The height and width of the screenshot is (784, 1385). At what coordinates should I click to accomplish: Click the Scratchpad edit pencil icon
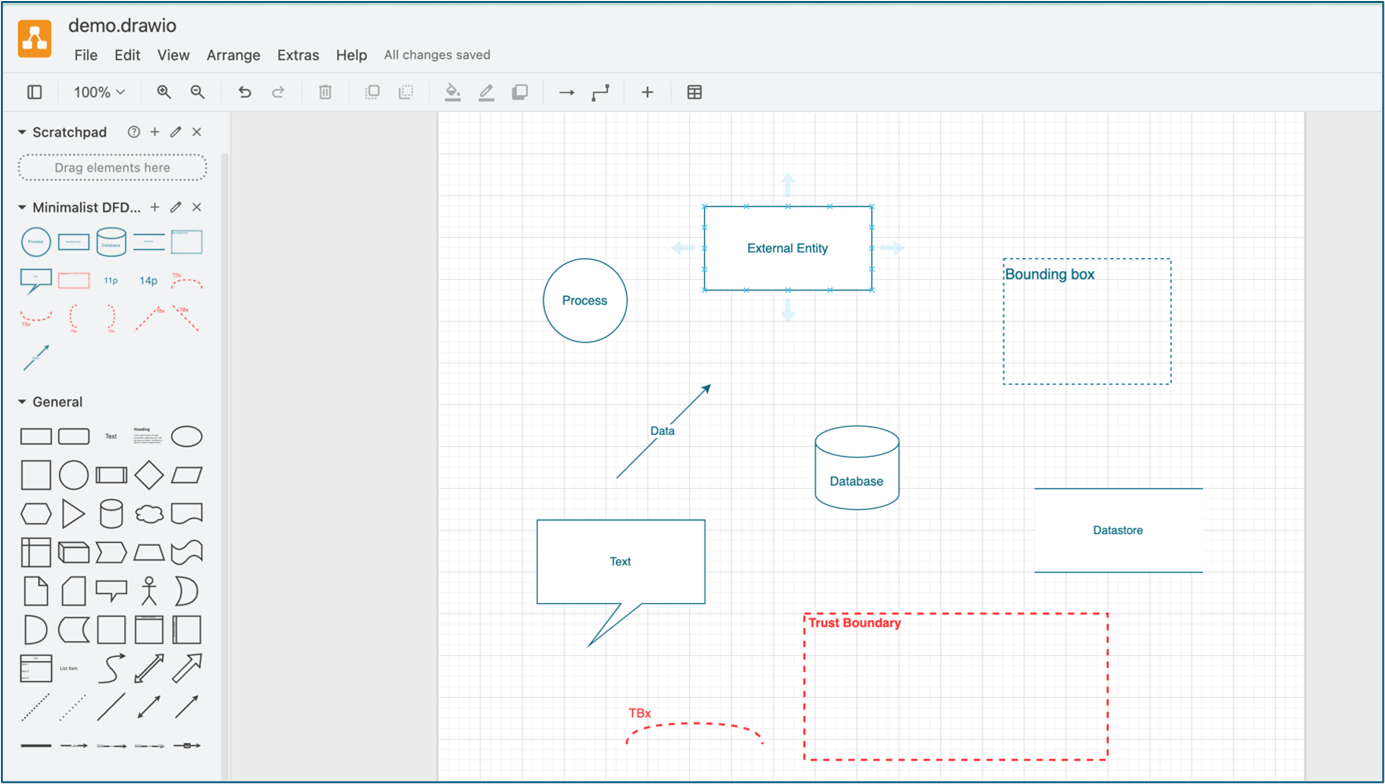(176, 132)
